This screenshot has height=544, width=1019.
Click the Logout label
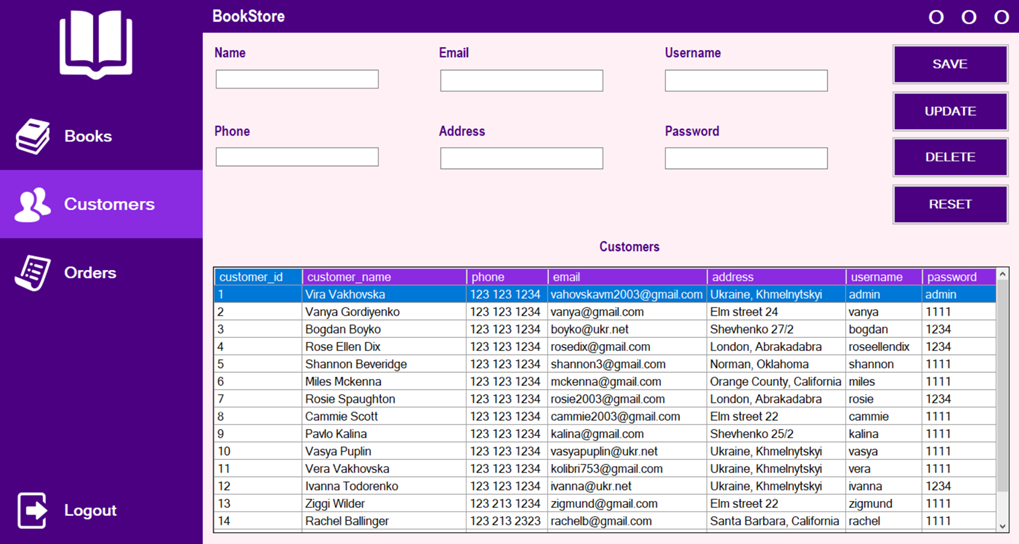90,510
